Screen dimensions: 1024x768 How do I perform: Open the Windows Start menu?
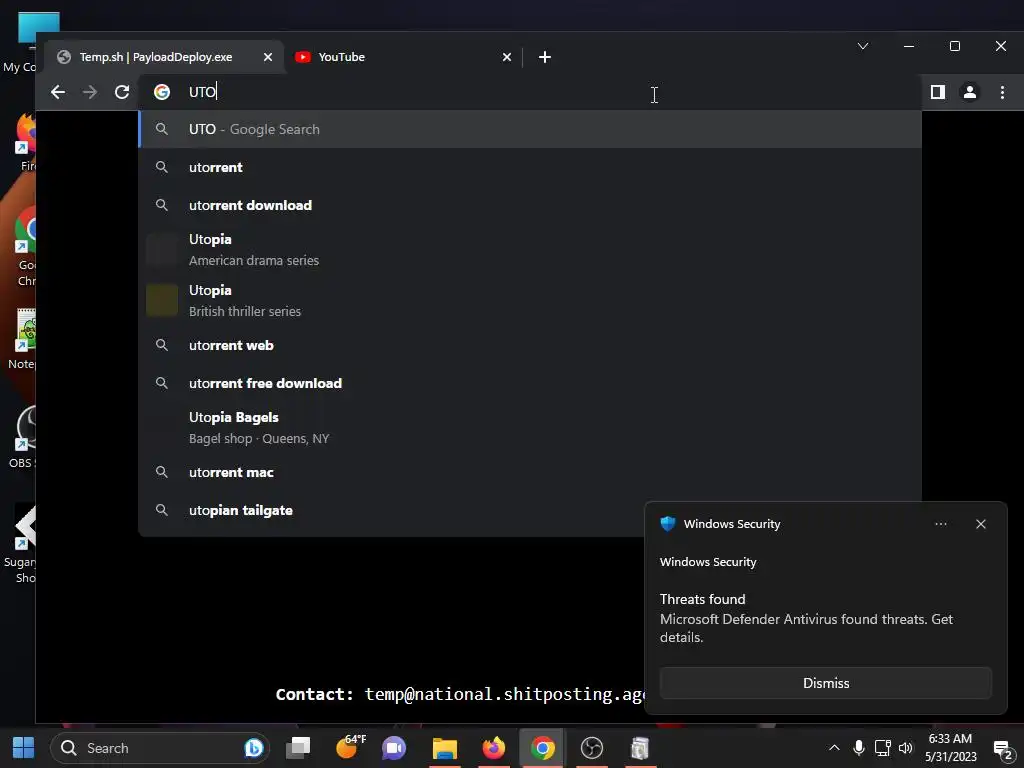[x=24, y=748]
